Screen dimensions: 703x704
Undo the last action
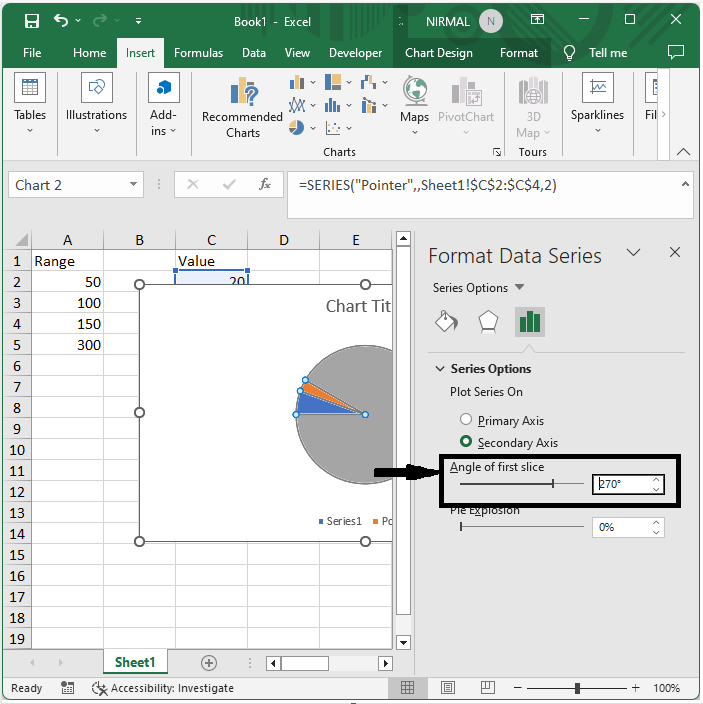tap(61, 20)
